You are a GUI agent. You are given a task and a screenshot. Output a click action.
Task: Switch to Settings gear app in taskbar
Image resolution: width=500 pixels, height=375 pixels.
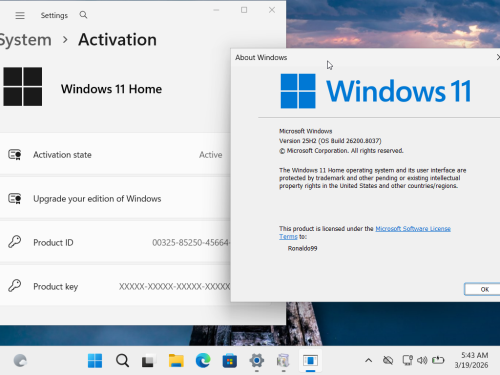257,361
